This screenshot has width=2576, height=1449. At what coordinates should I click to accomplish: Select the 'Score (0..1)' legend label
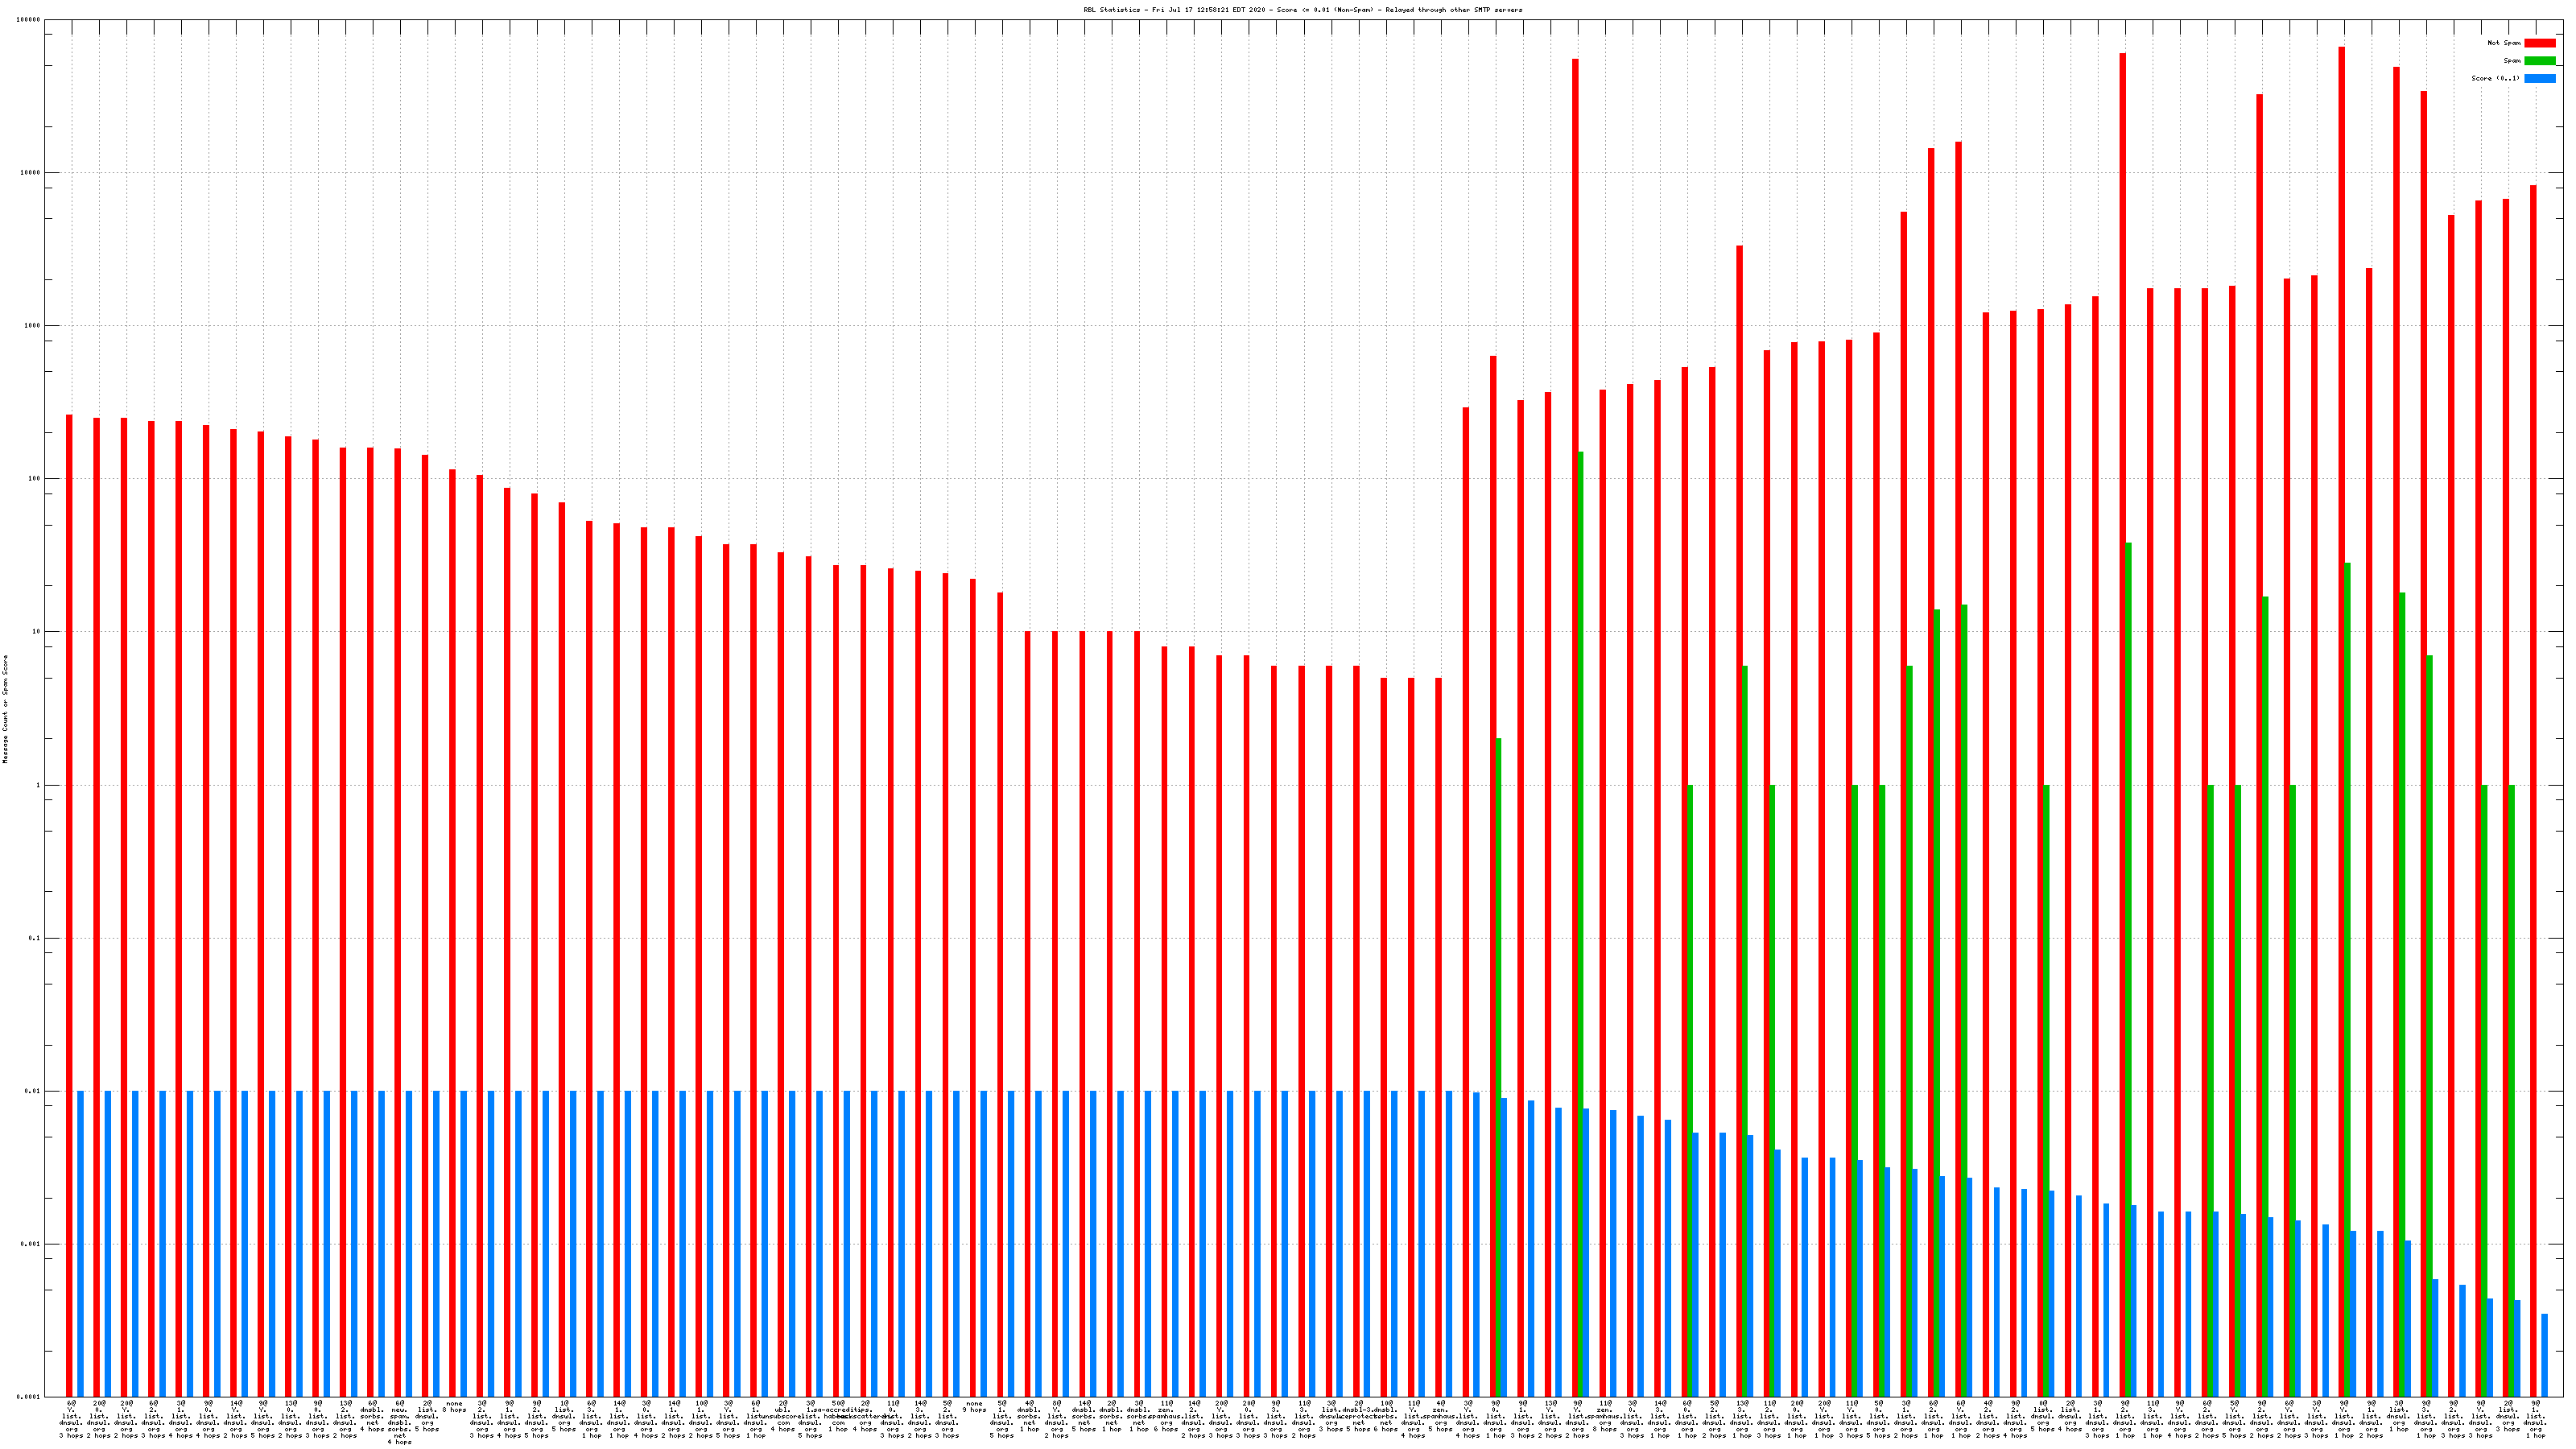click(2495, 78)
